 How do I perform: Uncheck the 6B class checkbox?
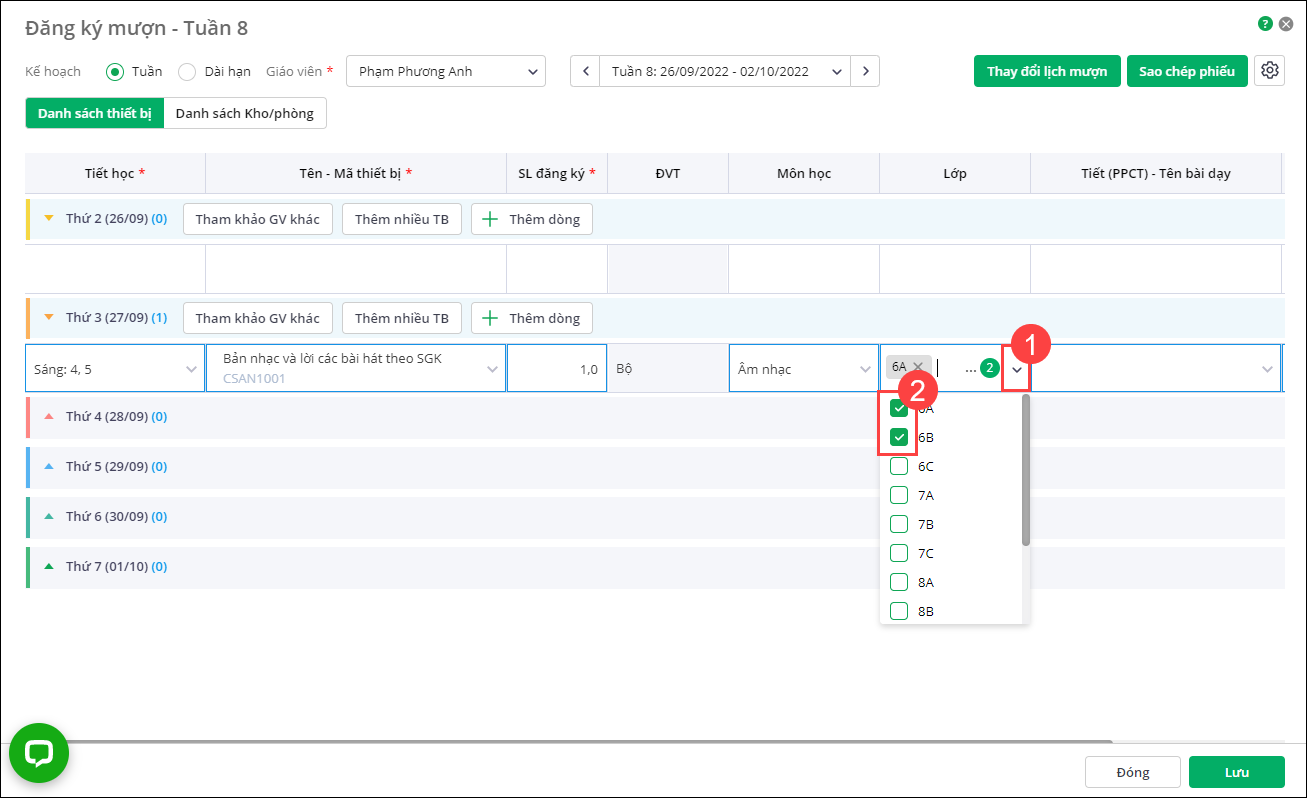[x=899, y=437]
